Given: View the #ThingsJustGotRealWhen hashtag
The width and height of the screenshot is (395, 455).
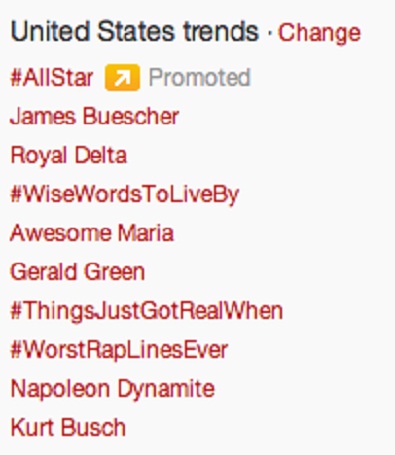Looking at the screenshot, I should point(147,311).
